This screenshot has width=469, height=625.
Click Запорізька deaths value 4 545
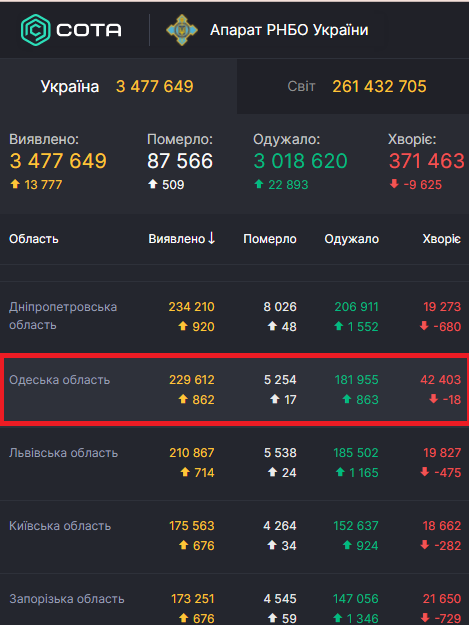pyautogui.click(x=280, y=599)
